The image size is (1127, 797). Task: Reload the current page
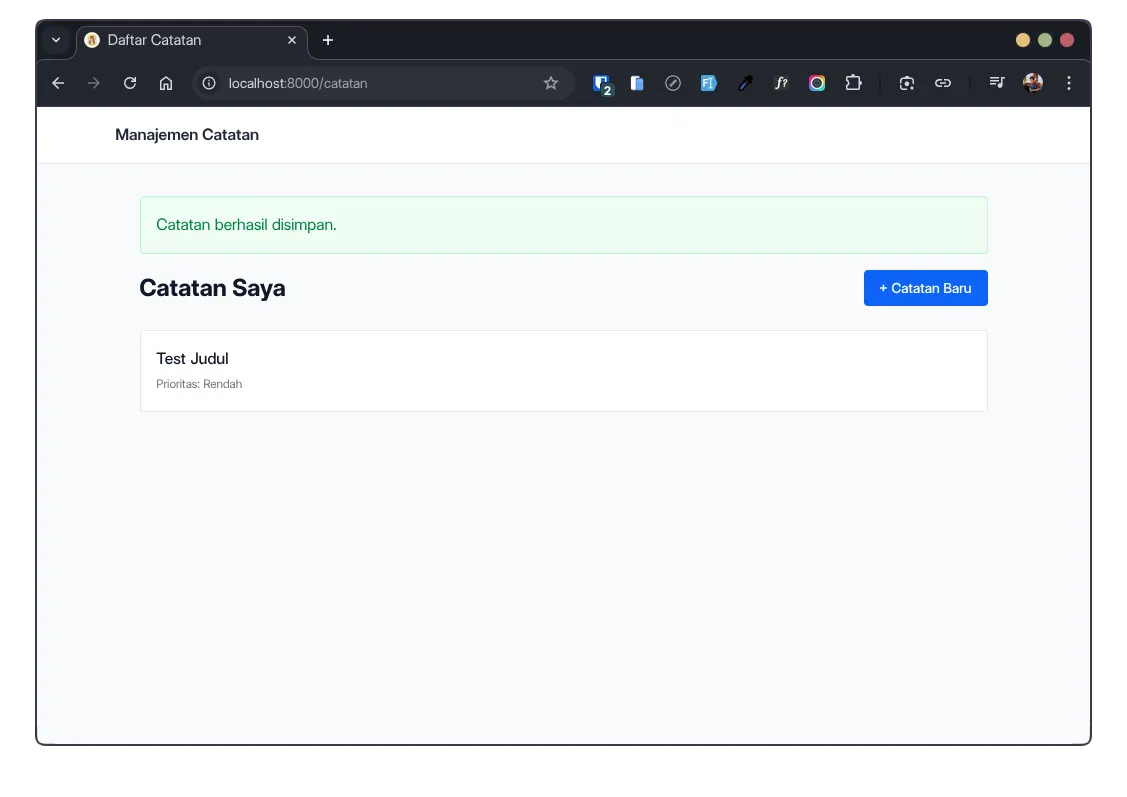(130, 84)
